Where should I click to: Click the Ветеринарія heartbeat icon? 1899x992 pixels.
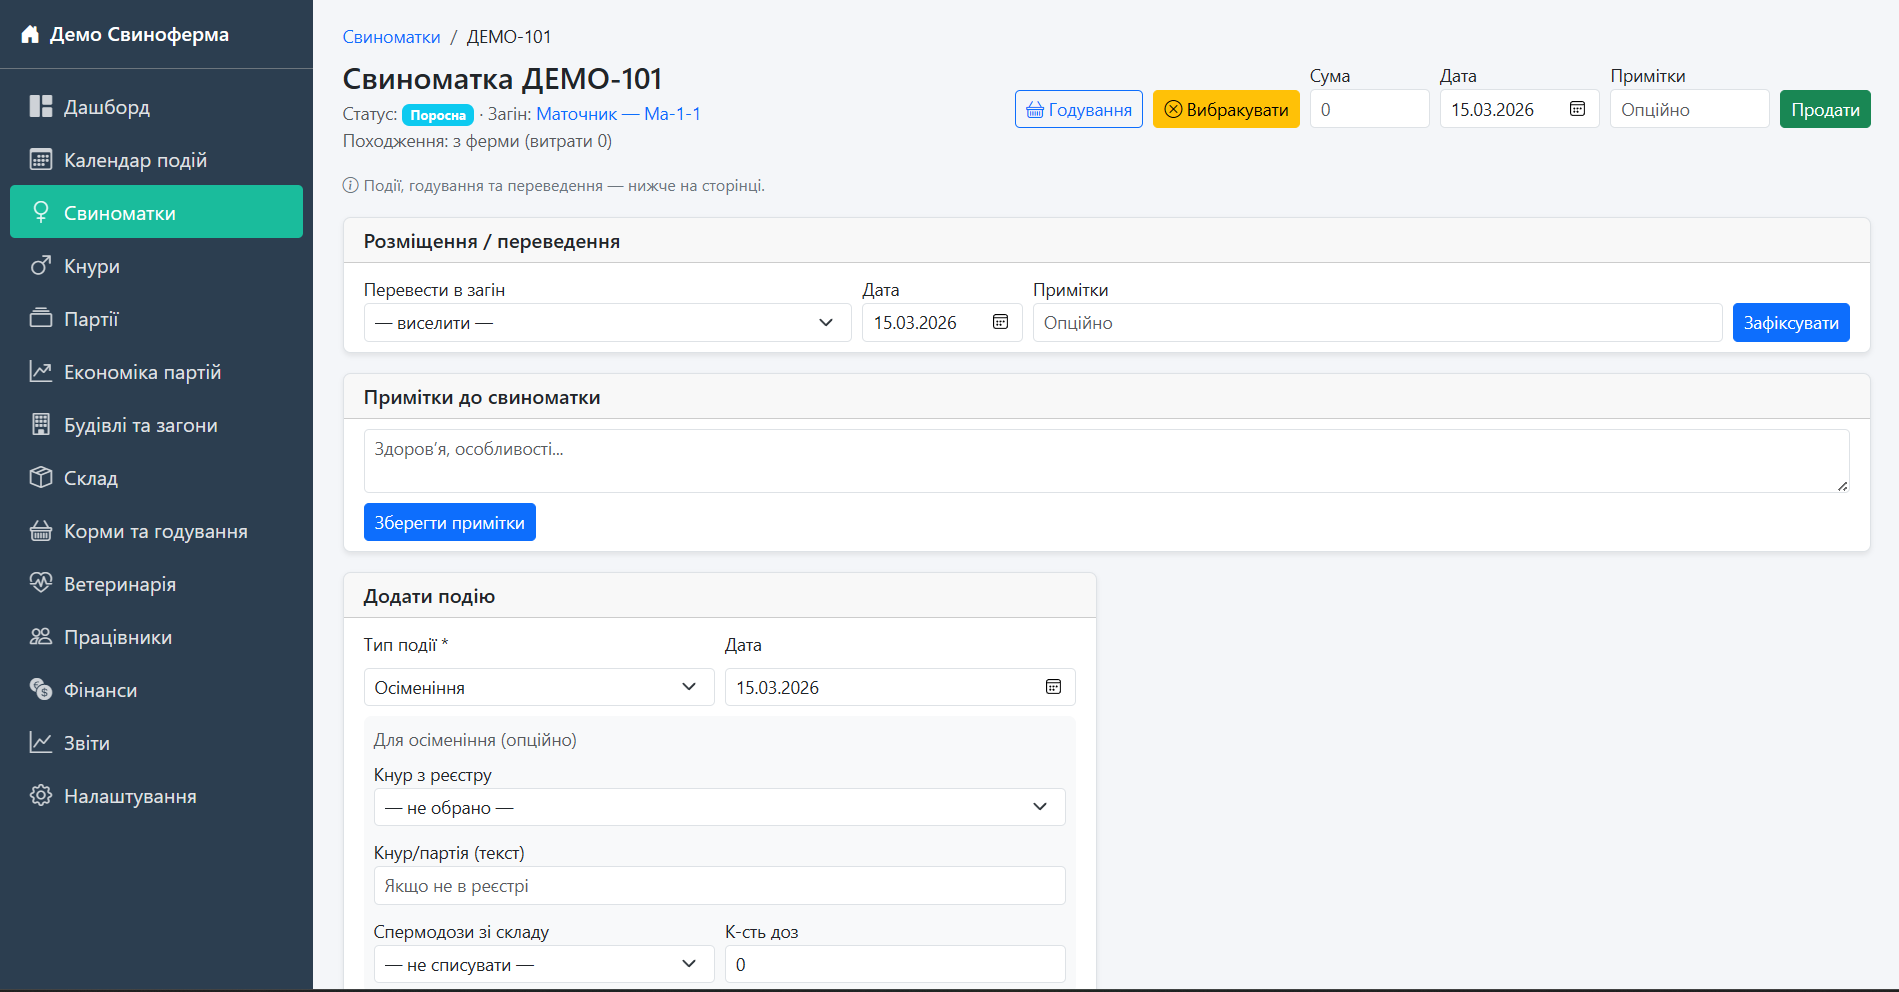click(x=40, y=584)
